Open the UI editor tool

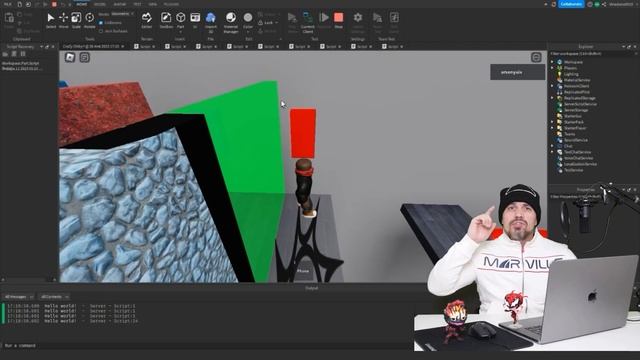(x=195, y=20)
